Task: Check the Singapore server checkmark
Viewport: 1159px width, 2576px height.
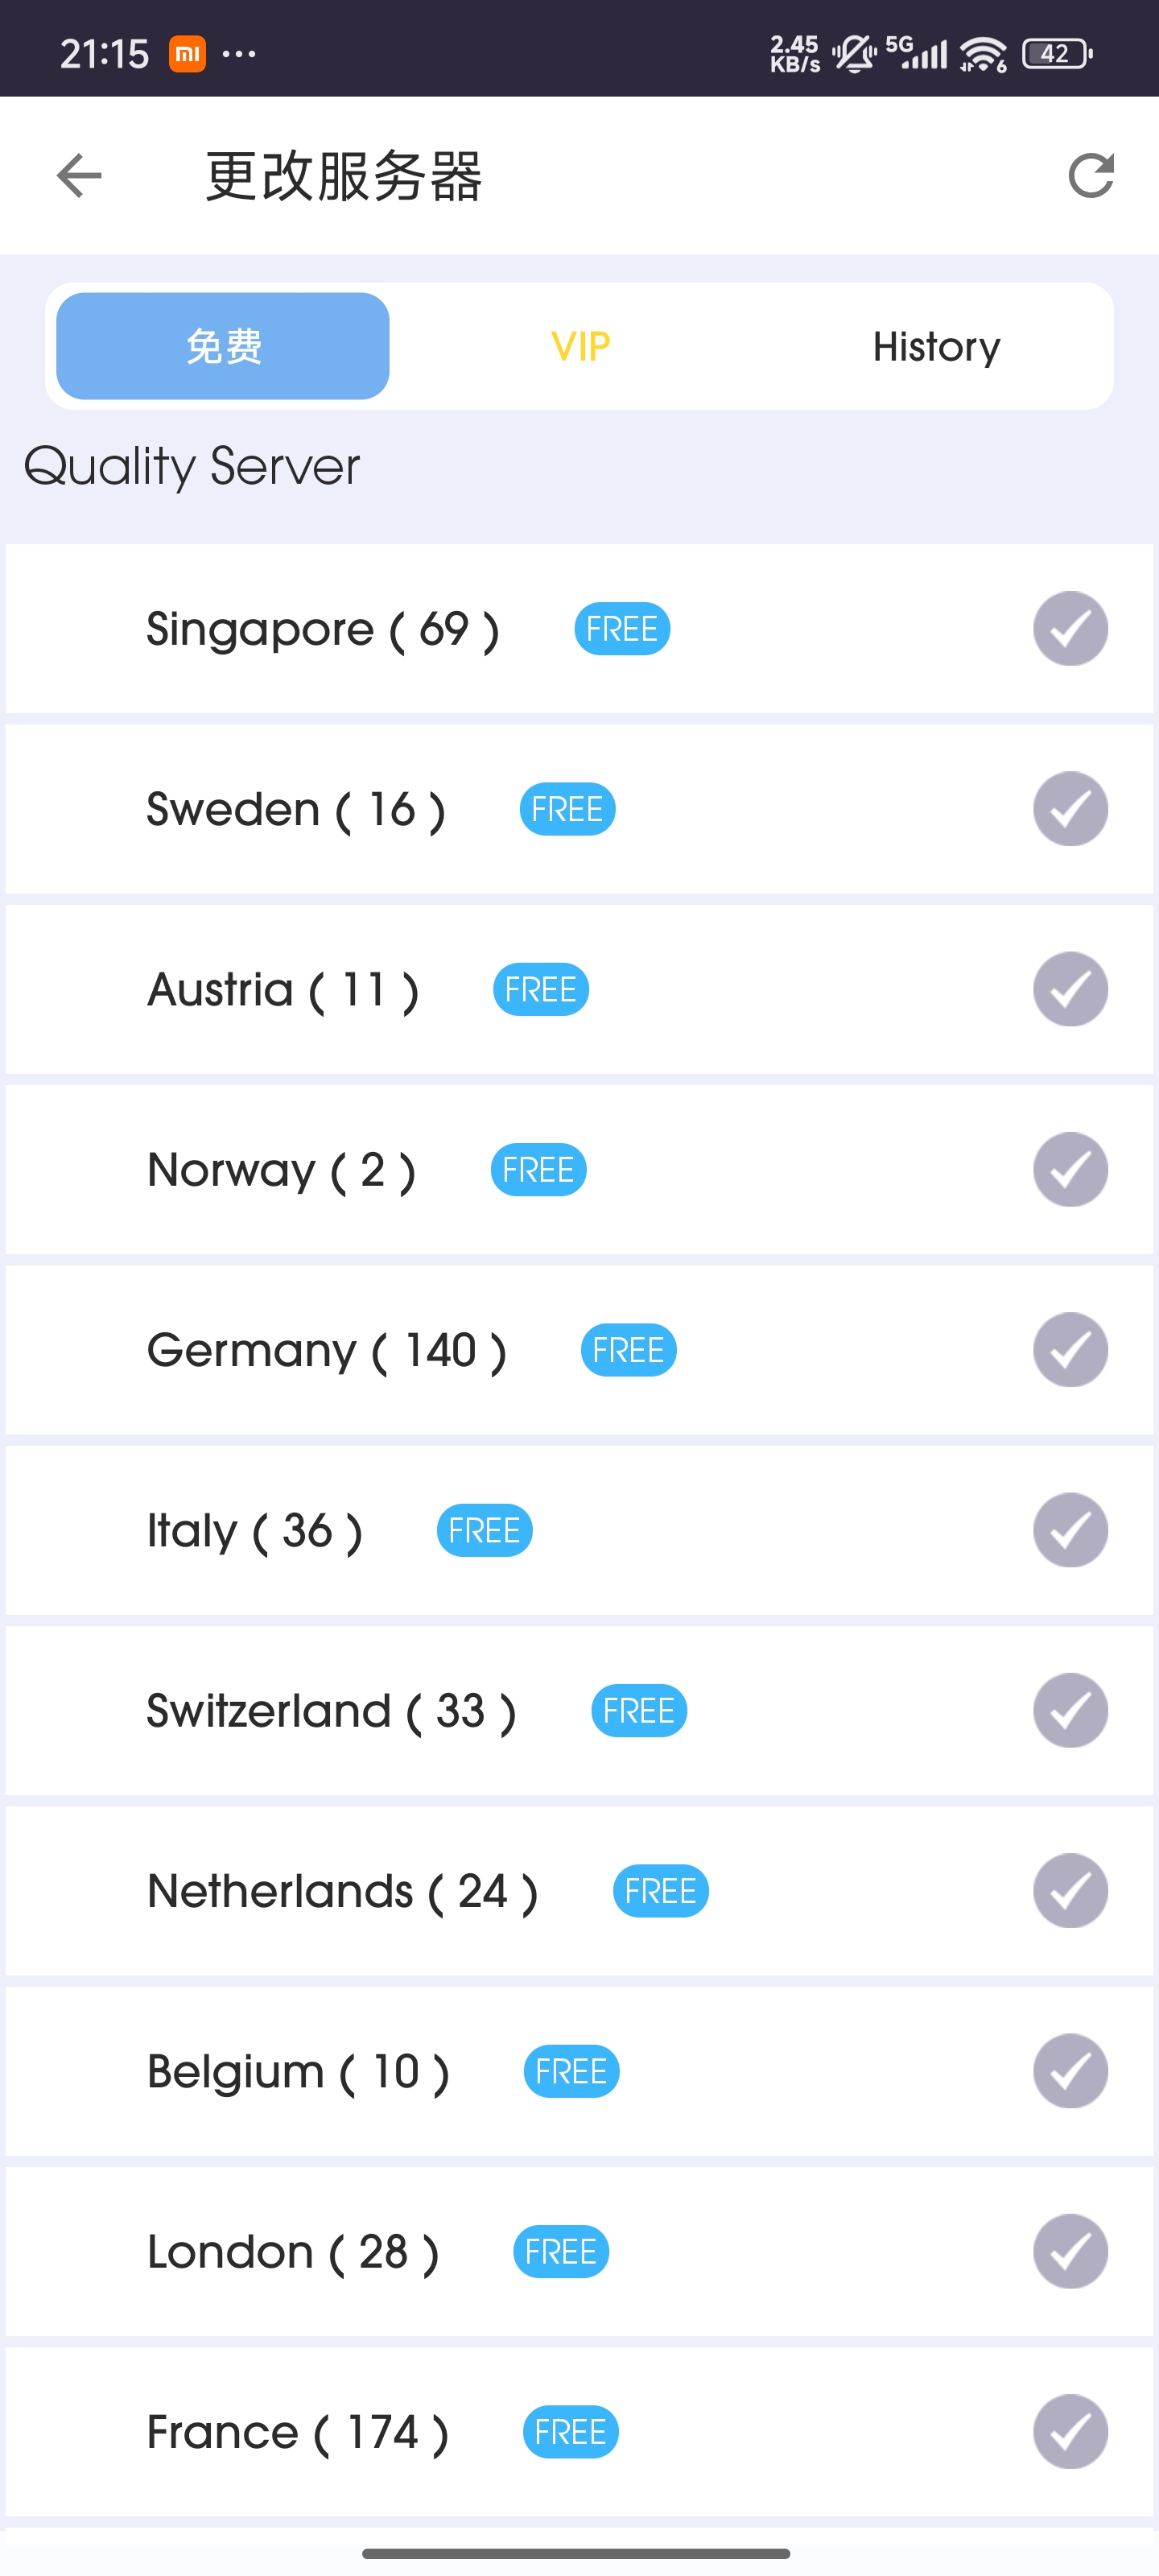Action: (1070, 629)
